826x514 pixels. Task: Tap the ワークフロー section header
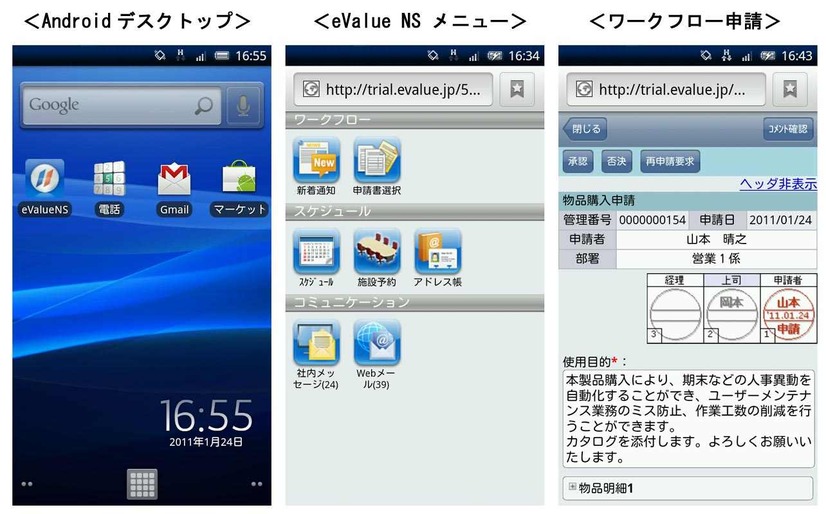(x=415, y=120)
